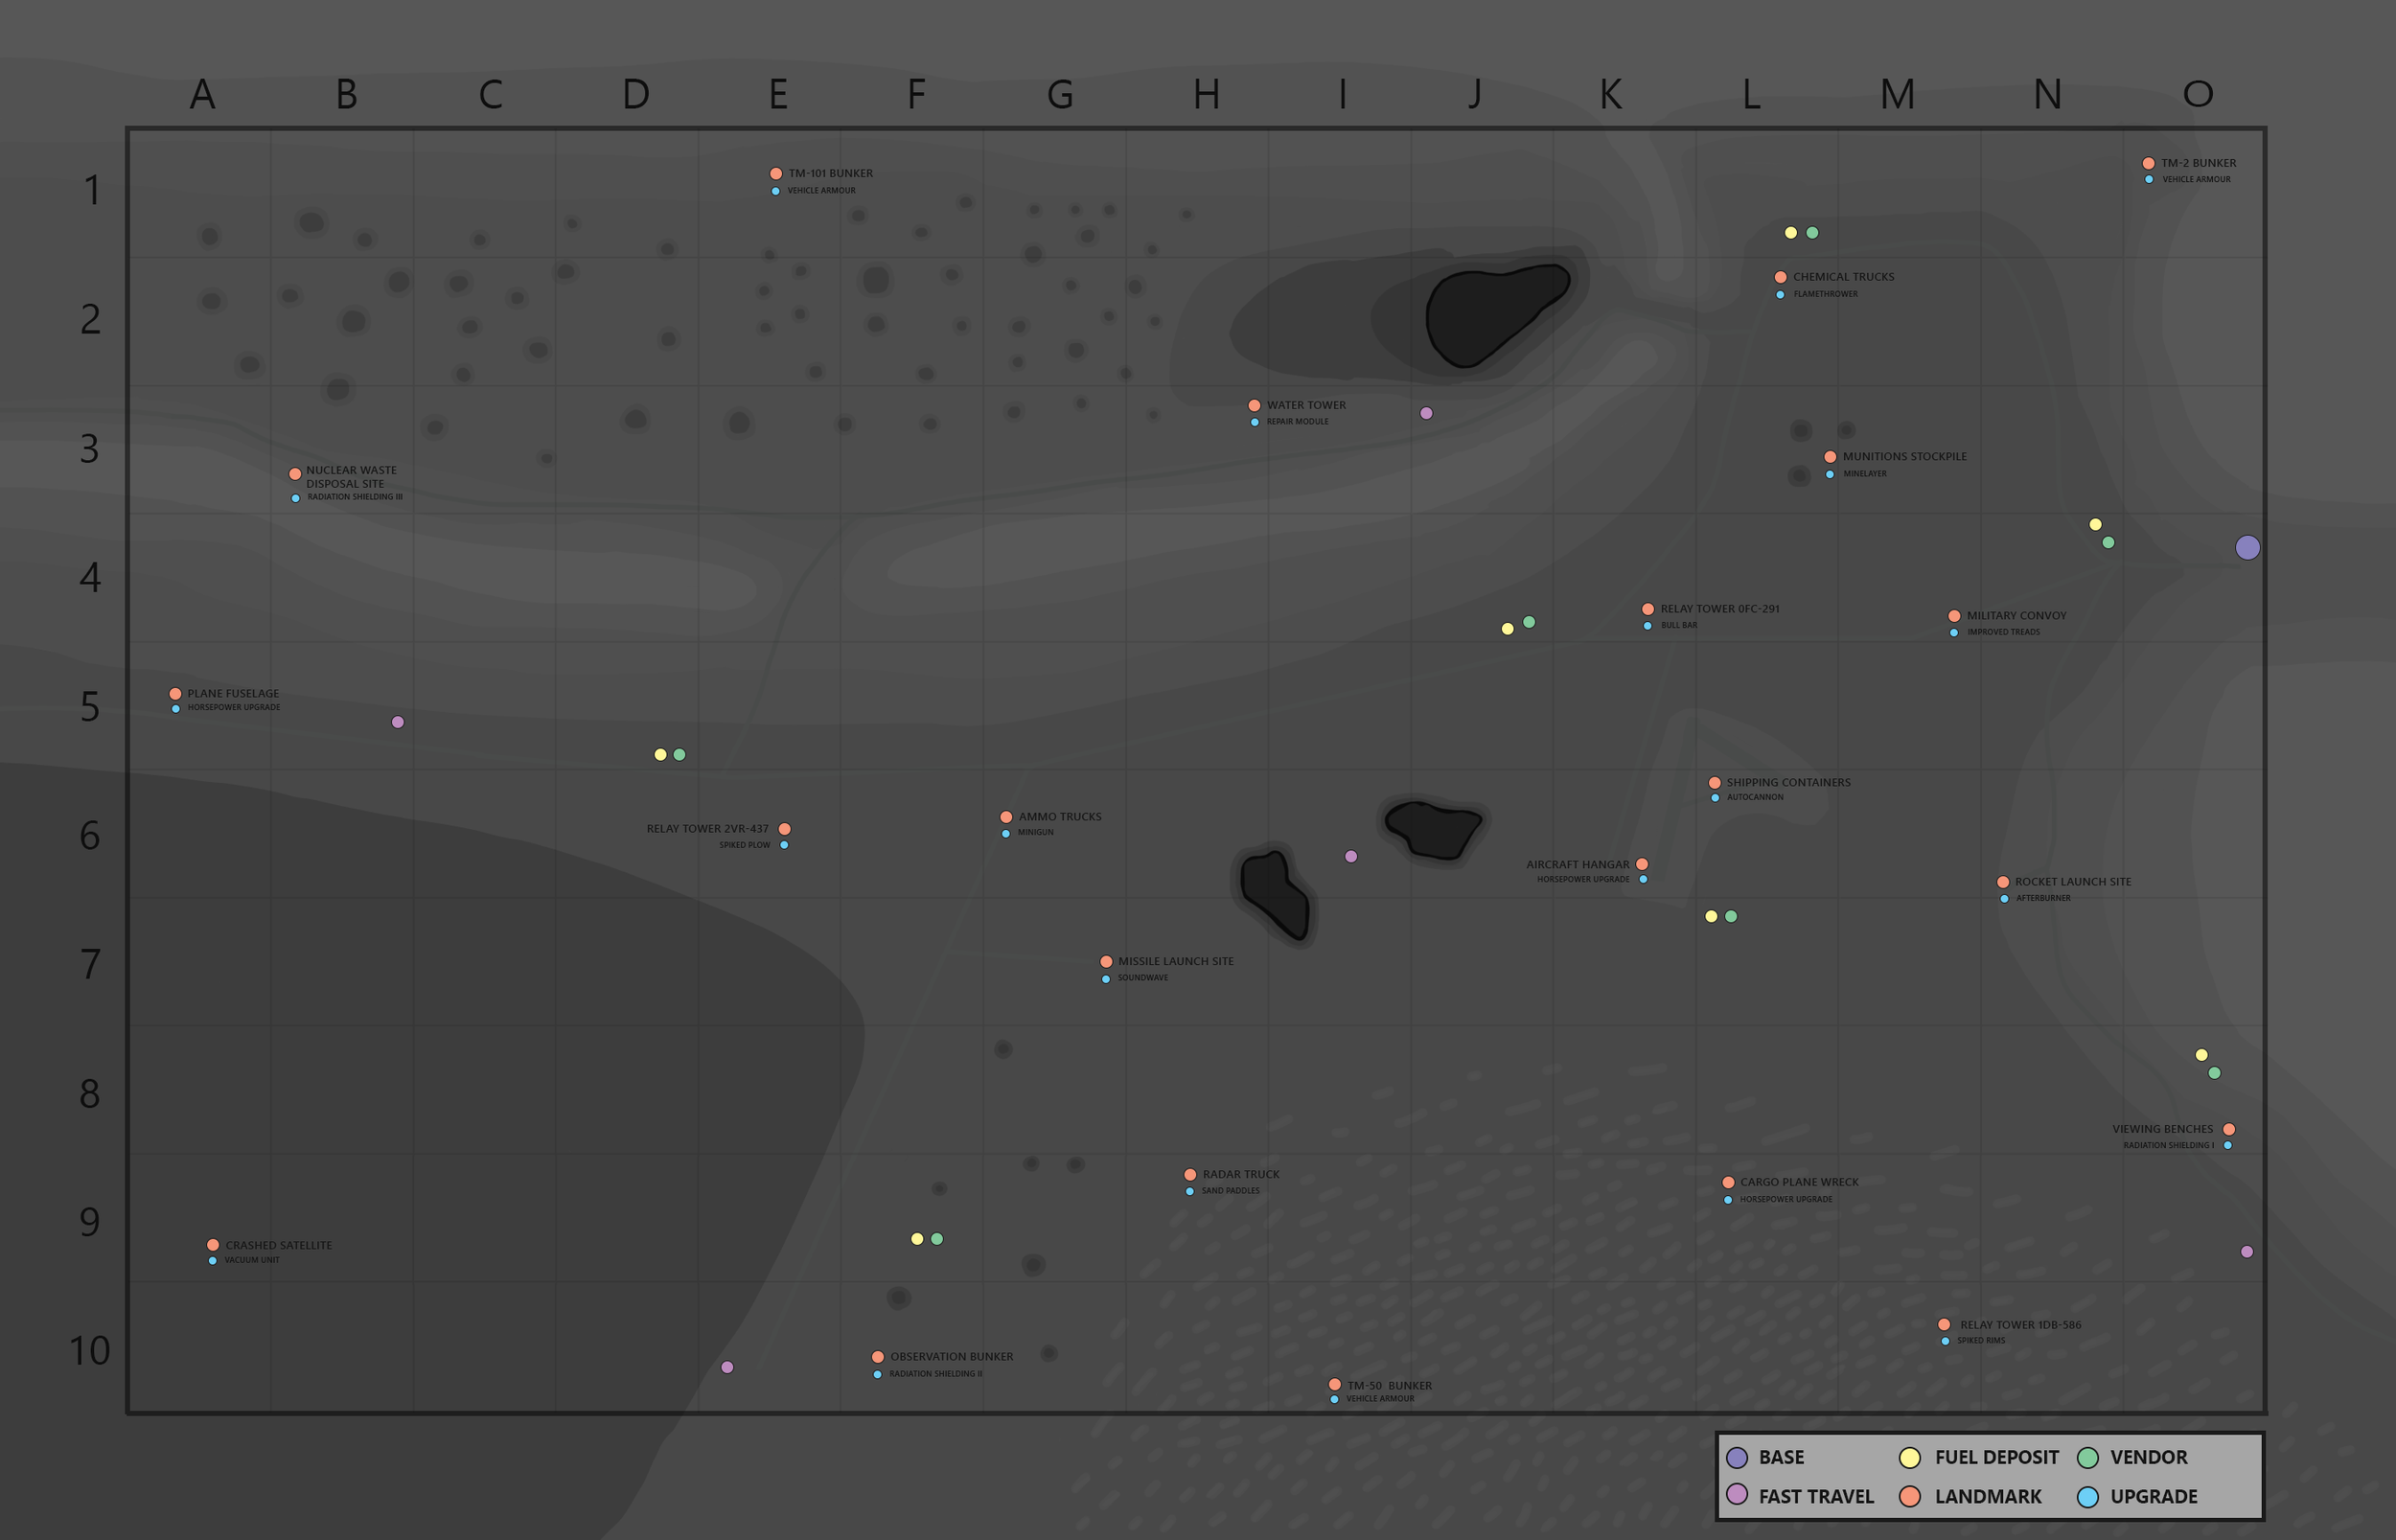Click the Fast Travel legend label

tap(1816, 1496)
